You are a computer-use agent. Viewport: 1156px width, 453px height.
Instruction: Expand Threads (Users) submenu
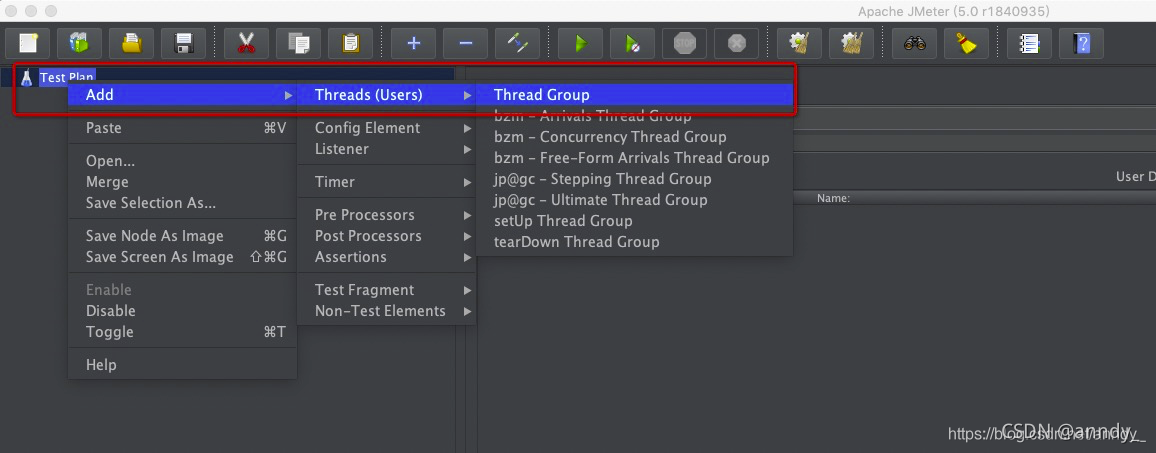(386, 94)
